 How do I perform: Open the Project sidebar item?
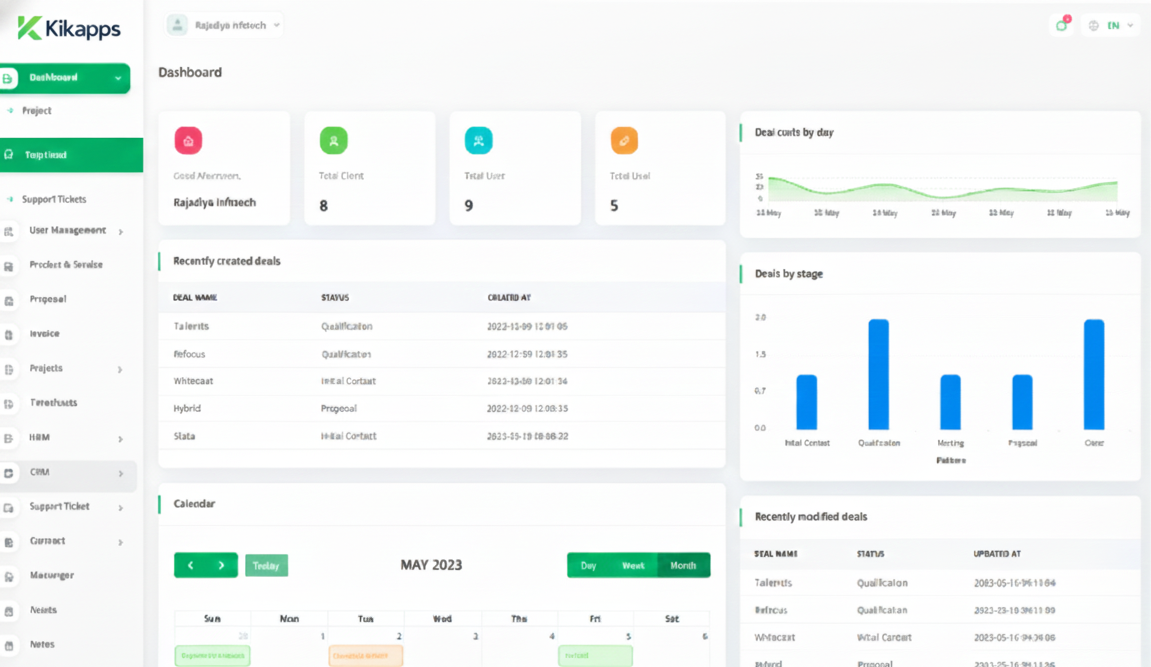pyautogui.click(x=37, y=111)
